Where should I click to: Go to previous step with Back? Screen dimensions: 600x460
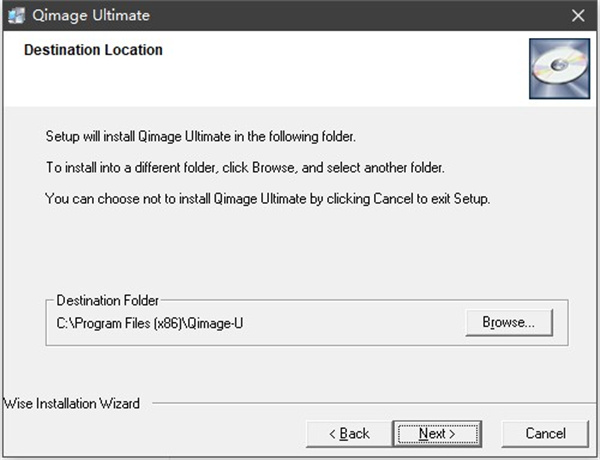(350, 433)
